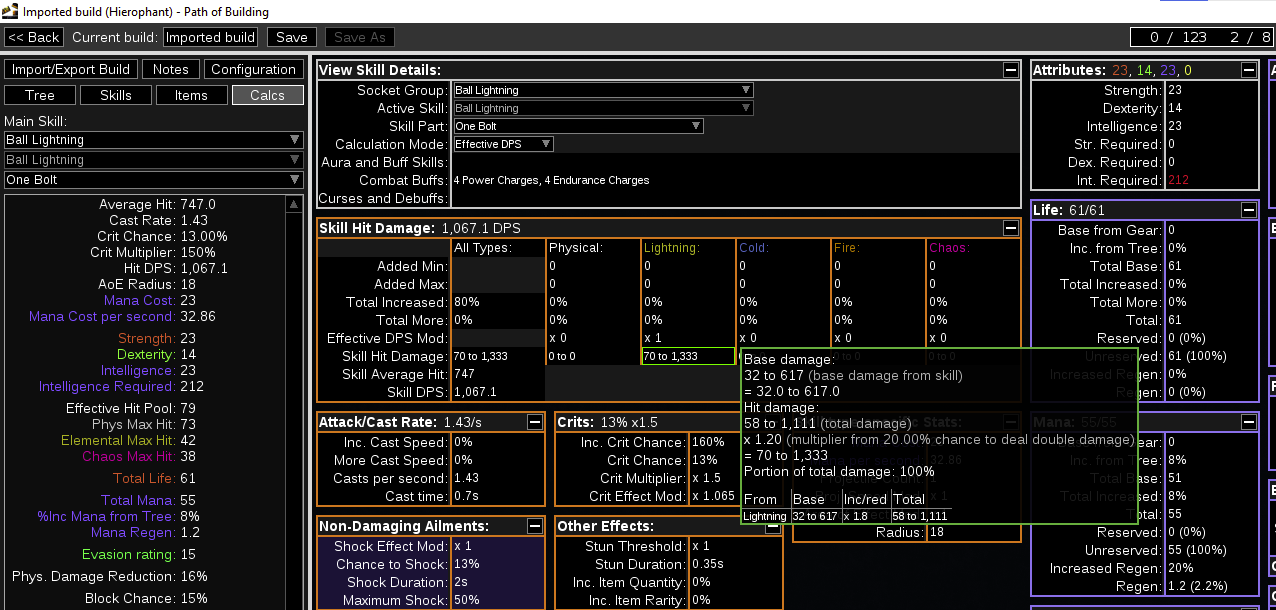Image resolution: width=1276 pixels, height=610 pixels.
Task: Open the sidebar One Bolt skill part dropdown
Action: coord(153,180)
